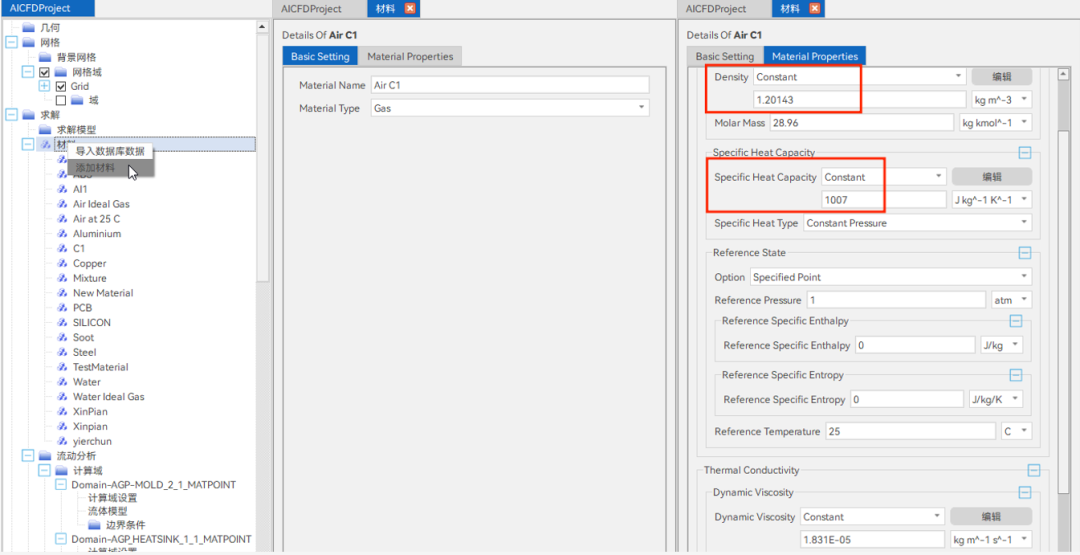Click the 域 folder icon
This screenshot has height=555, width=1080.
[77, 101]
